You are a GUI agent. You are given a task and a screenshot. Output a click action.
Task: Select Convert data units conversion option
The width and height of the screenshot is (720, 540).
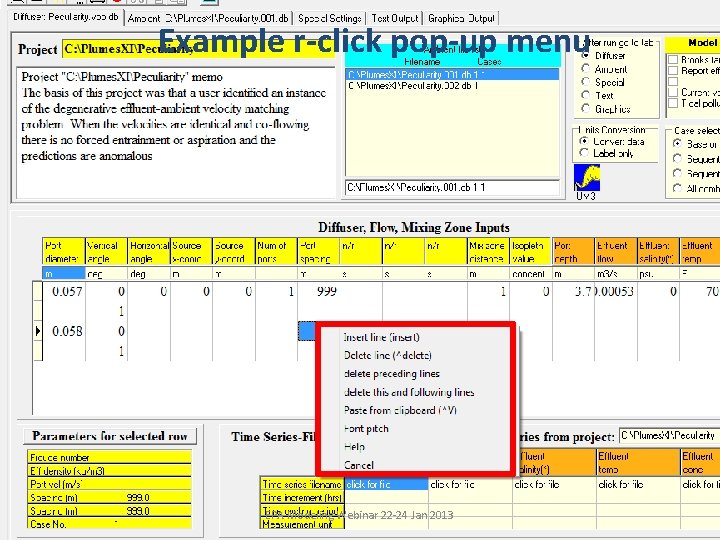coord(584,141)
